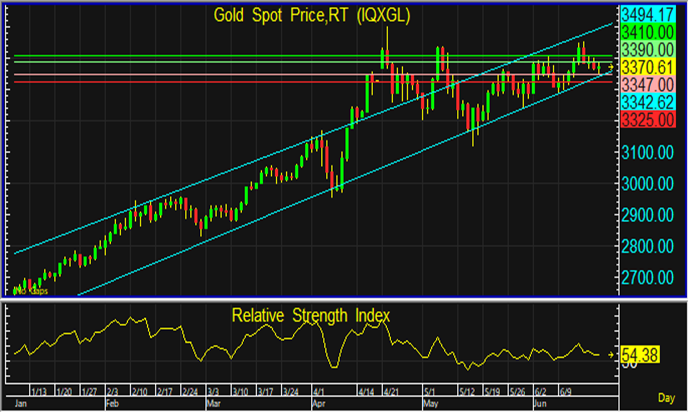
Task: Click the 6/9 date axis label
Action: pos(565,392)
